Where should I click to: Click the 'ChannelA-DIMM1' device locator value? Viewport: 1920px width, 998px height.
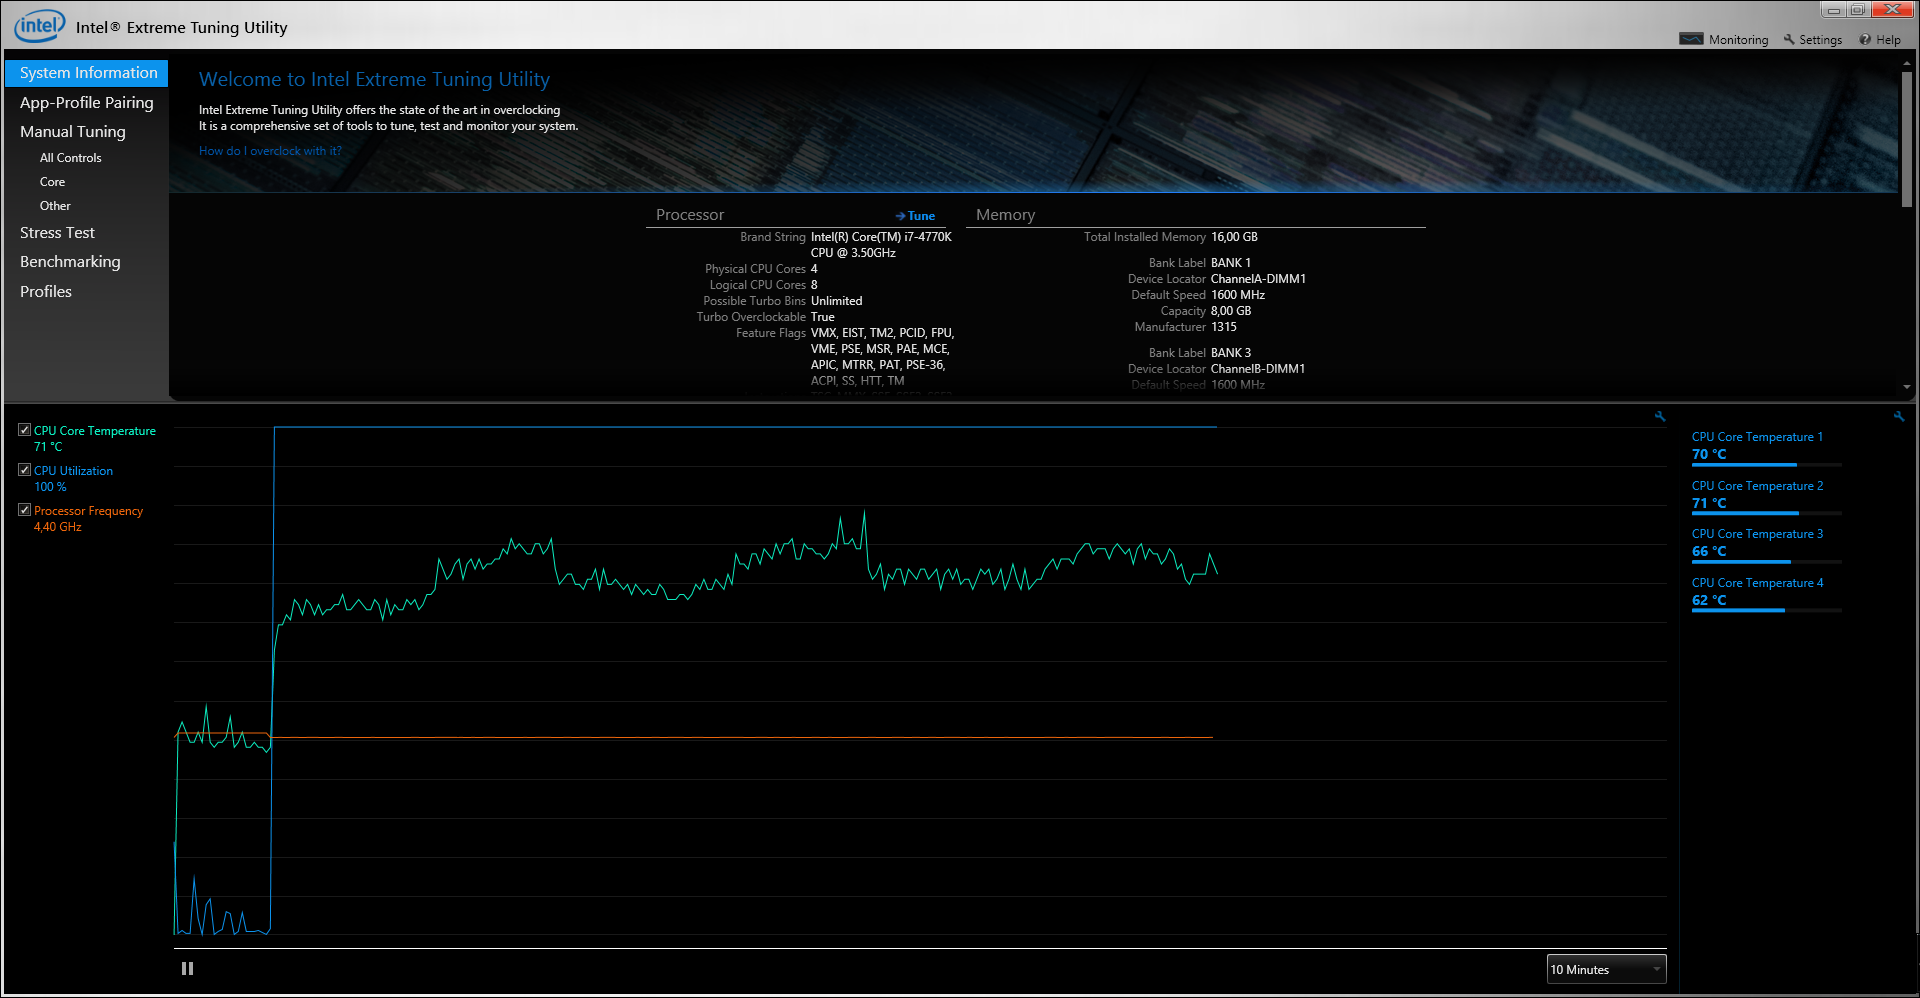pos(1258,279)
